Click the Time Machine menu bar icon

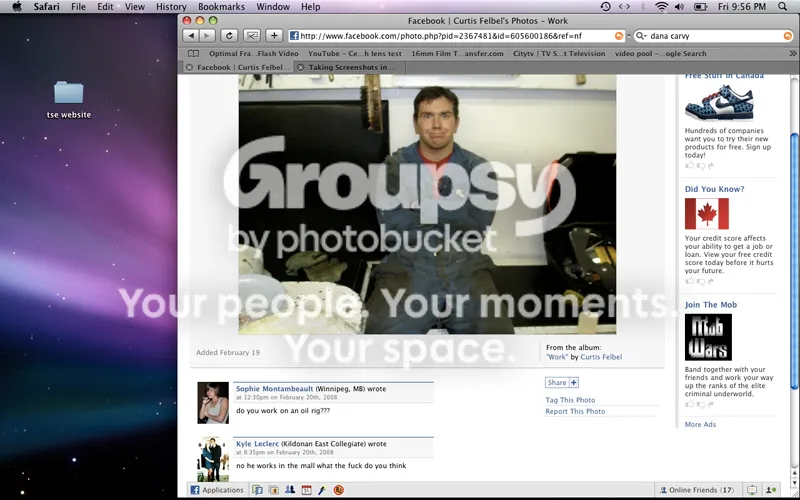click(605, 7)
